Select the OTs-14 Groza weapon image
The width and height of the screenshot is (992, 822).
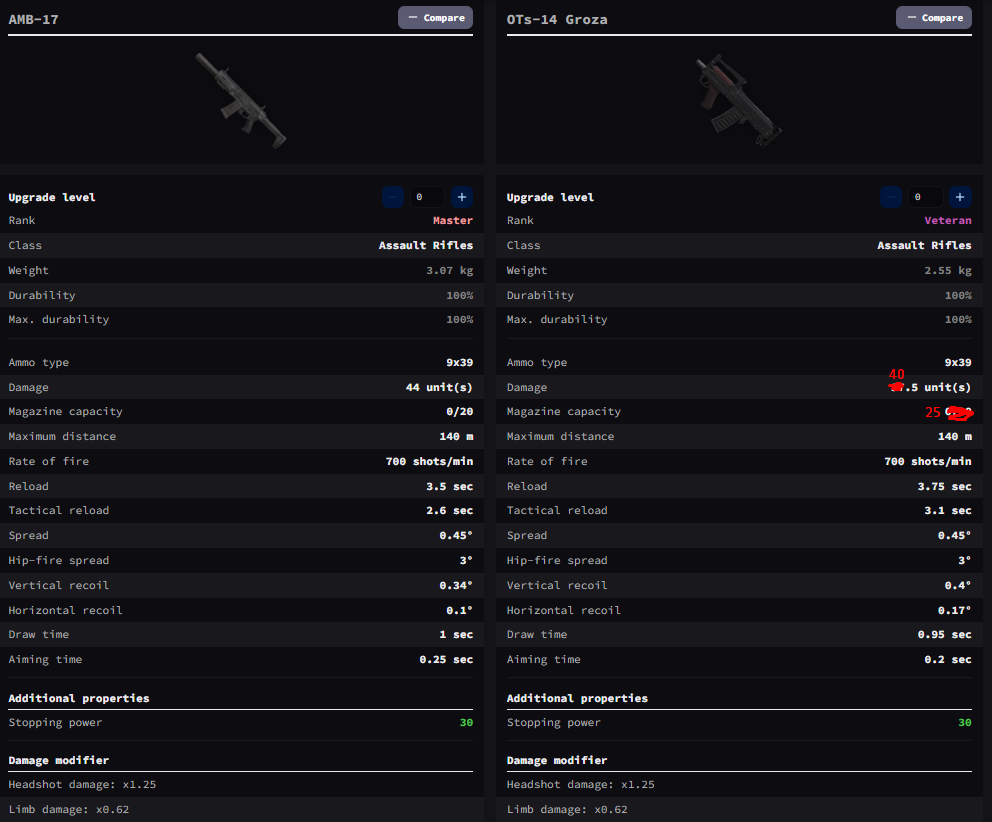coord(739,101)
